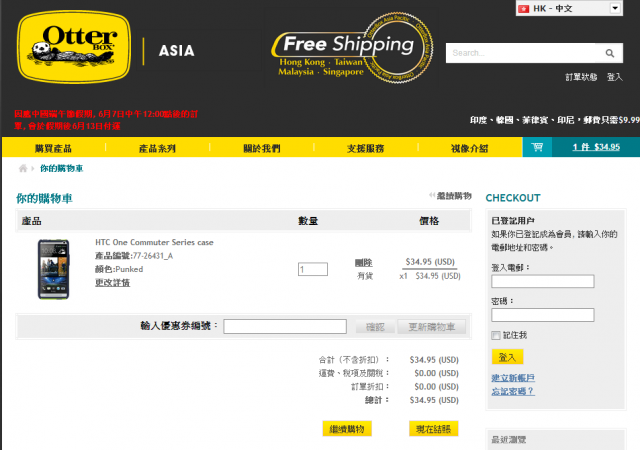This screenshot has height=450, width=640.
Task: Open the 支援服務 menu
Action: pos(366,148)
